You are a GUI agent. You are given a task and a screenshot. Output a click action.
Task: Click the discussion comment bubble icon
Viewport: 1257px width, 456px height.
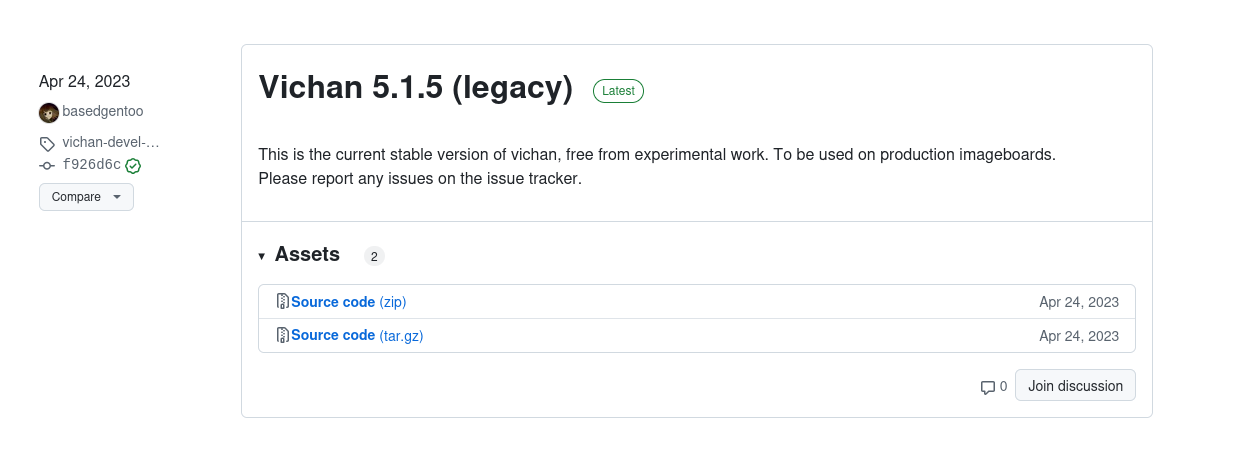pos(987,387)
